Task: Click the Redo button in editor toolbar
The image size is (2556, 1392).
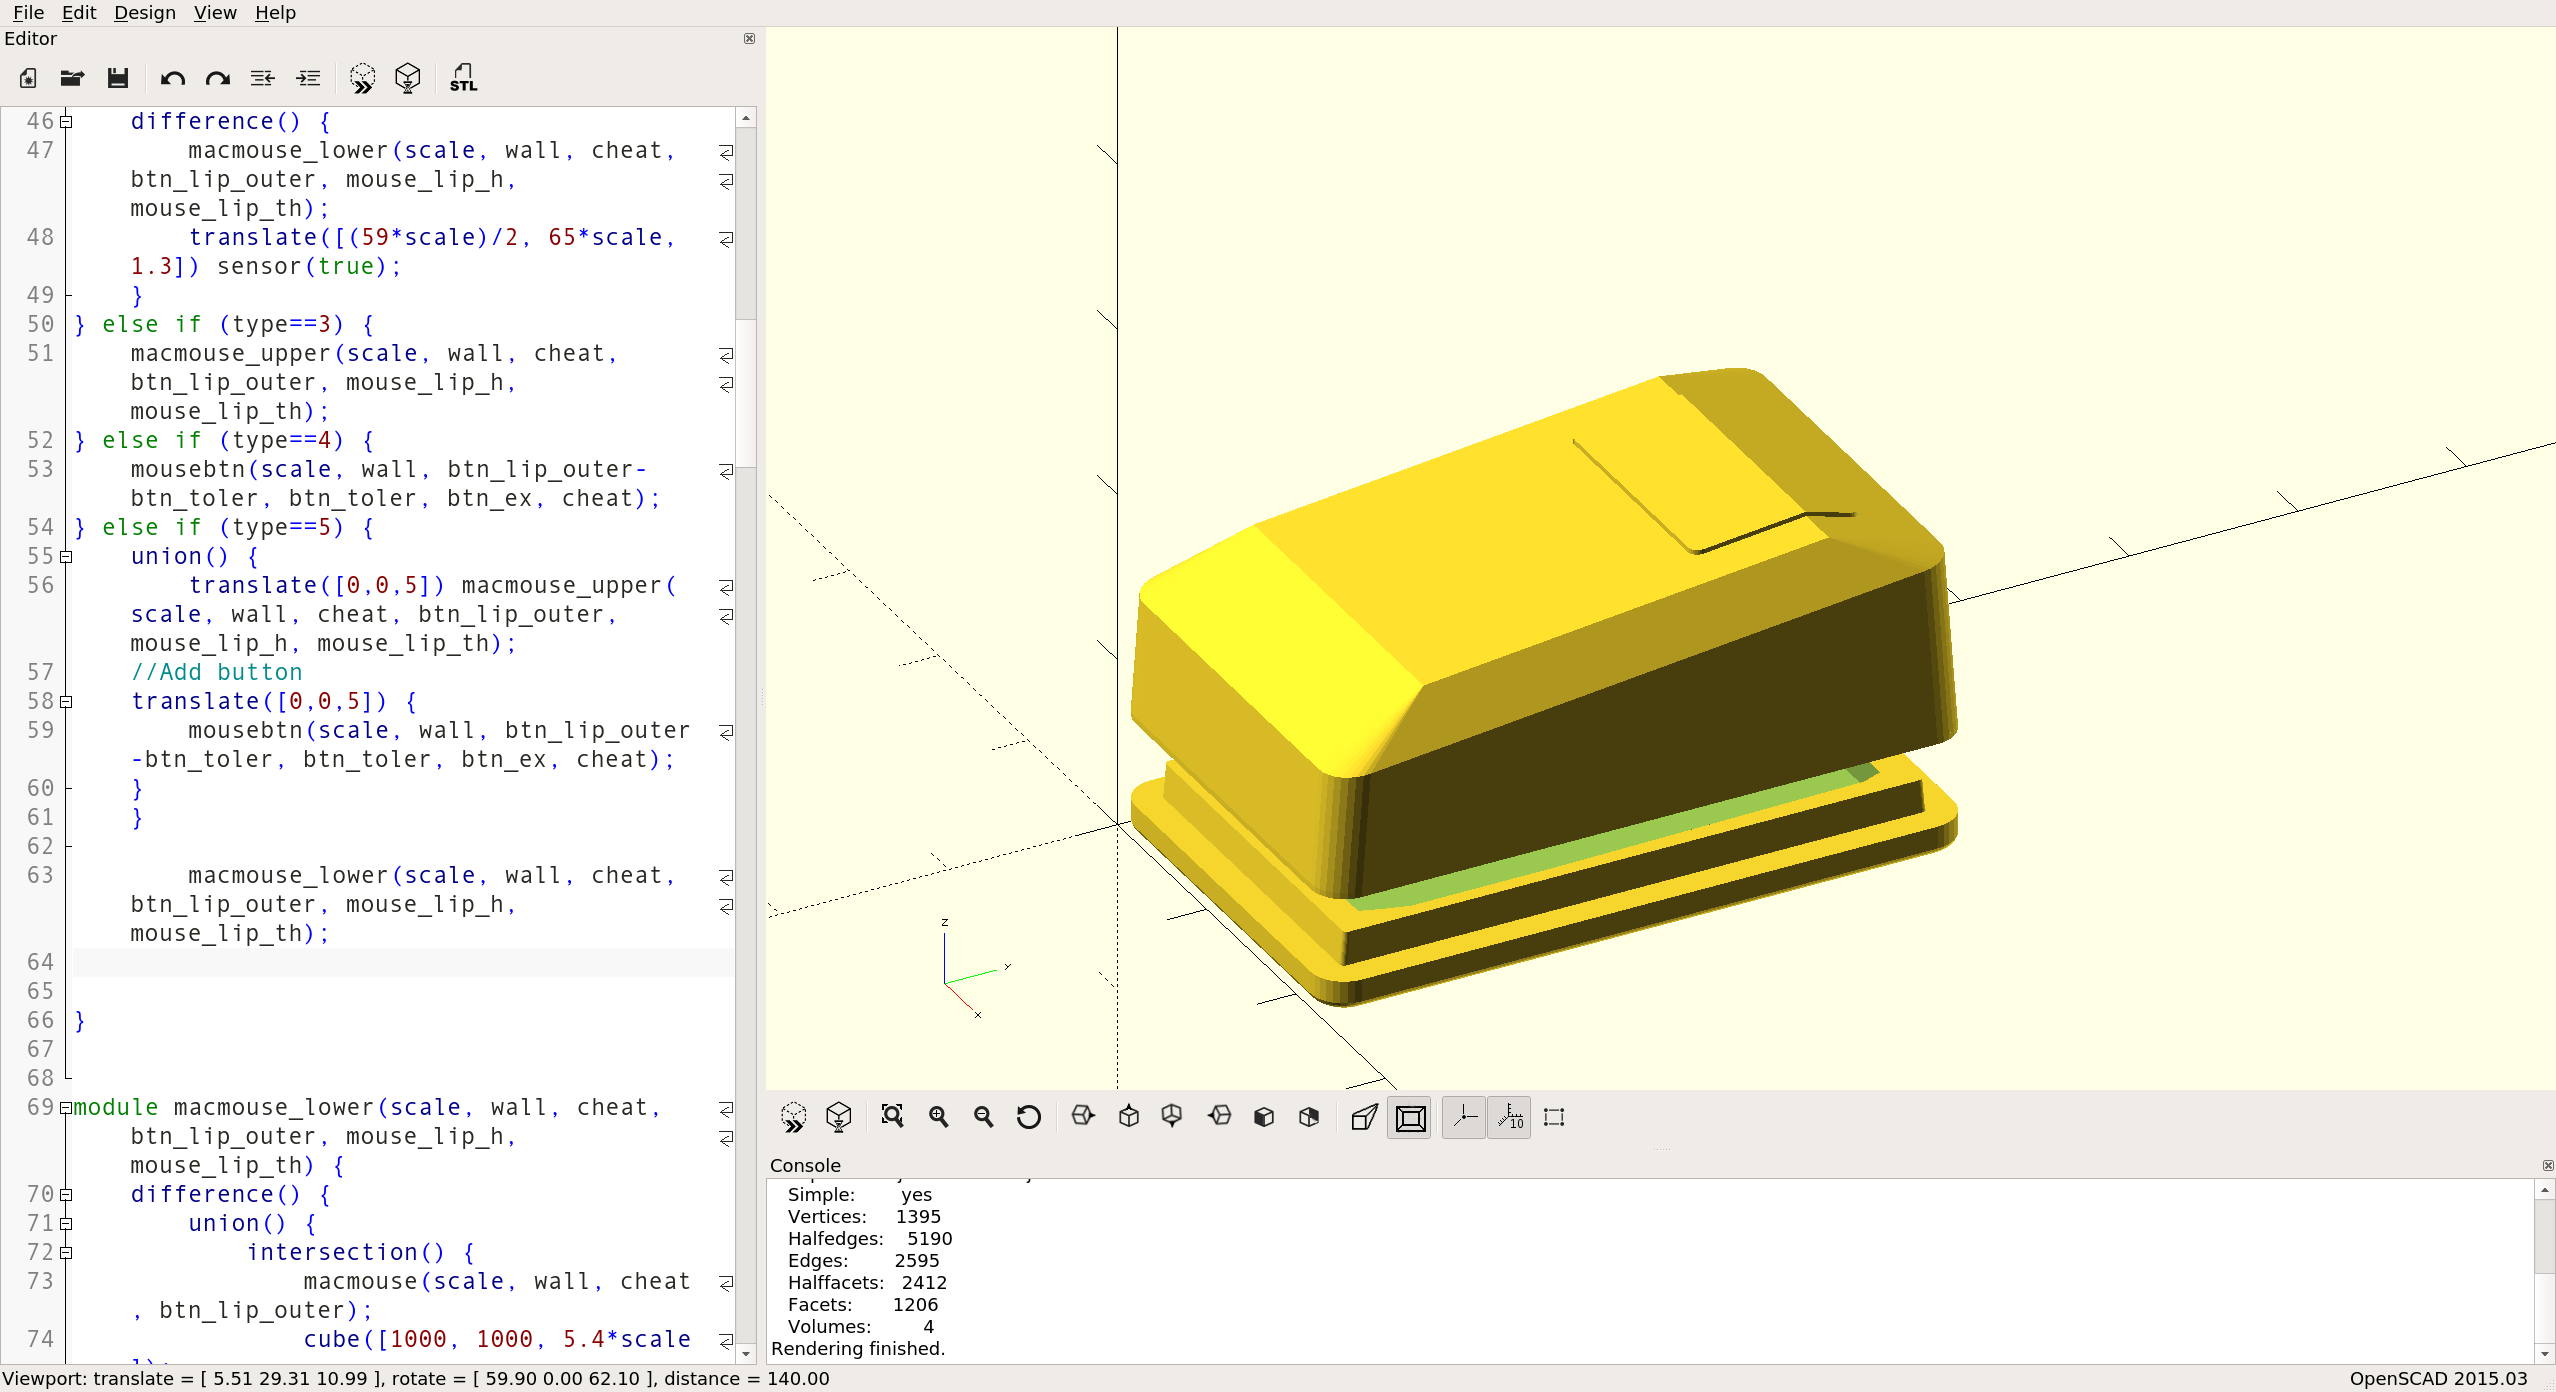Action: [217, 78]
